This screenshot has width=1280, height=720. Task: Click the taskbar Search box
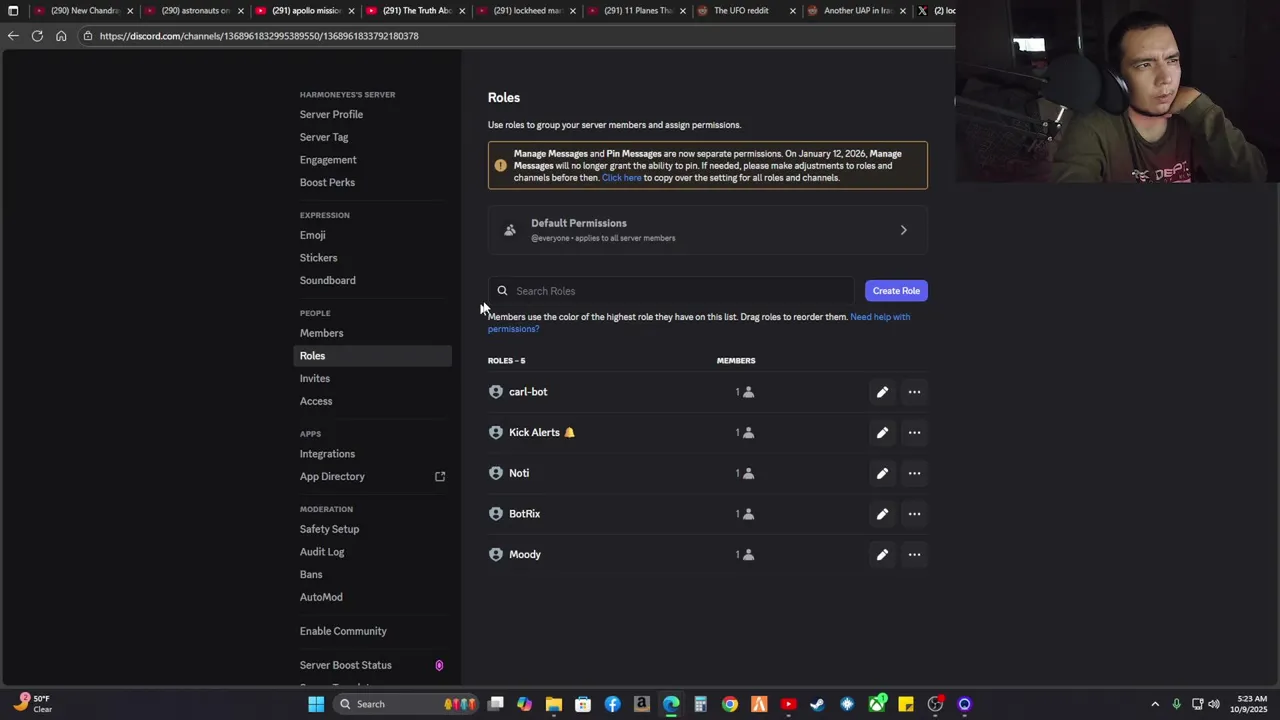tap(405, 704)
